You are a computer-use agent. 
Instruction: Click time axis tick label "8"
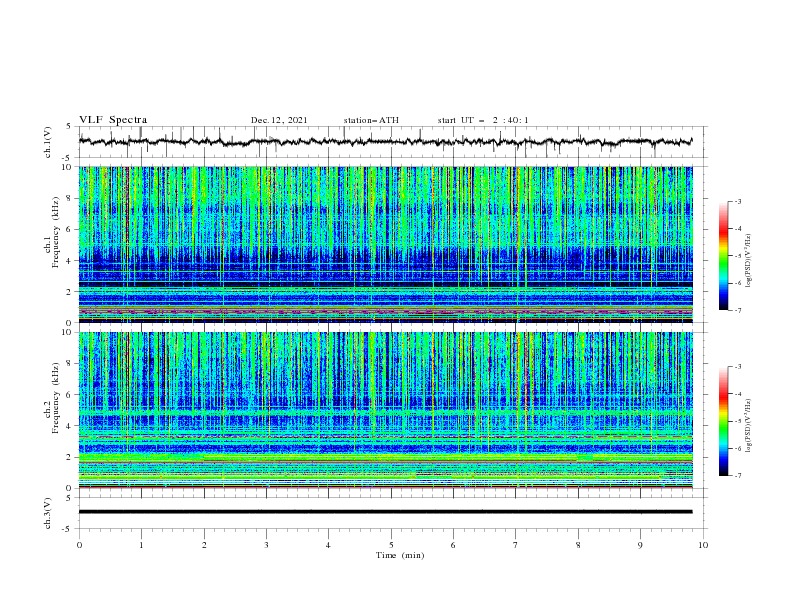pyautogui.click(x=578, y=545)
